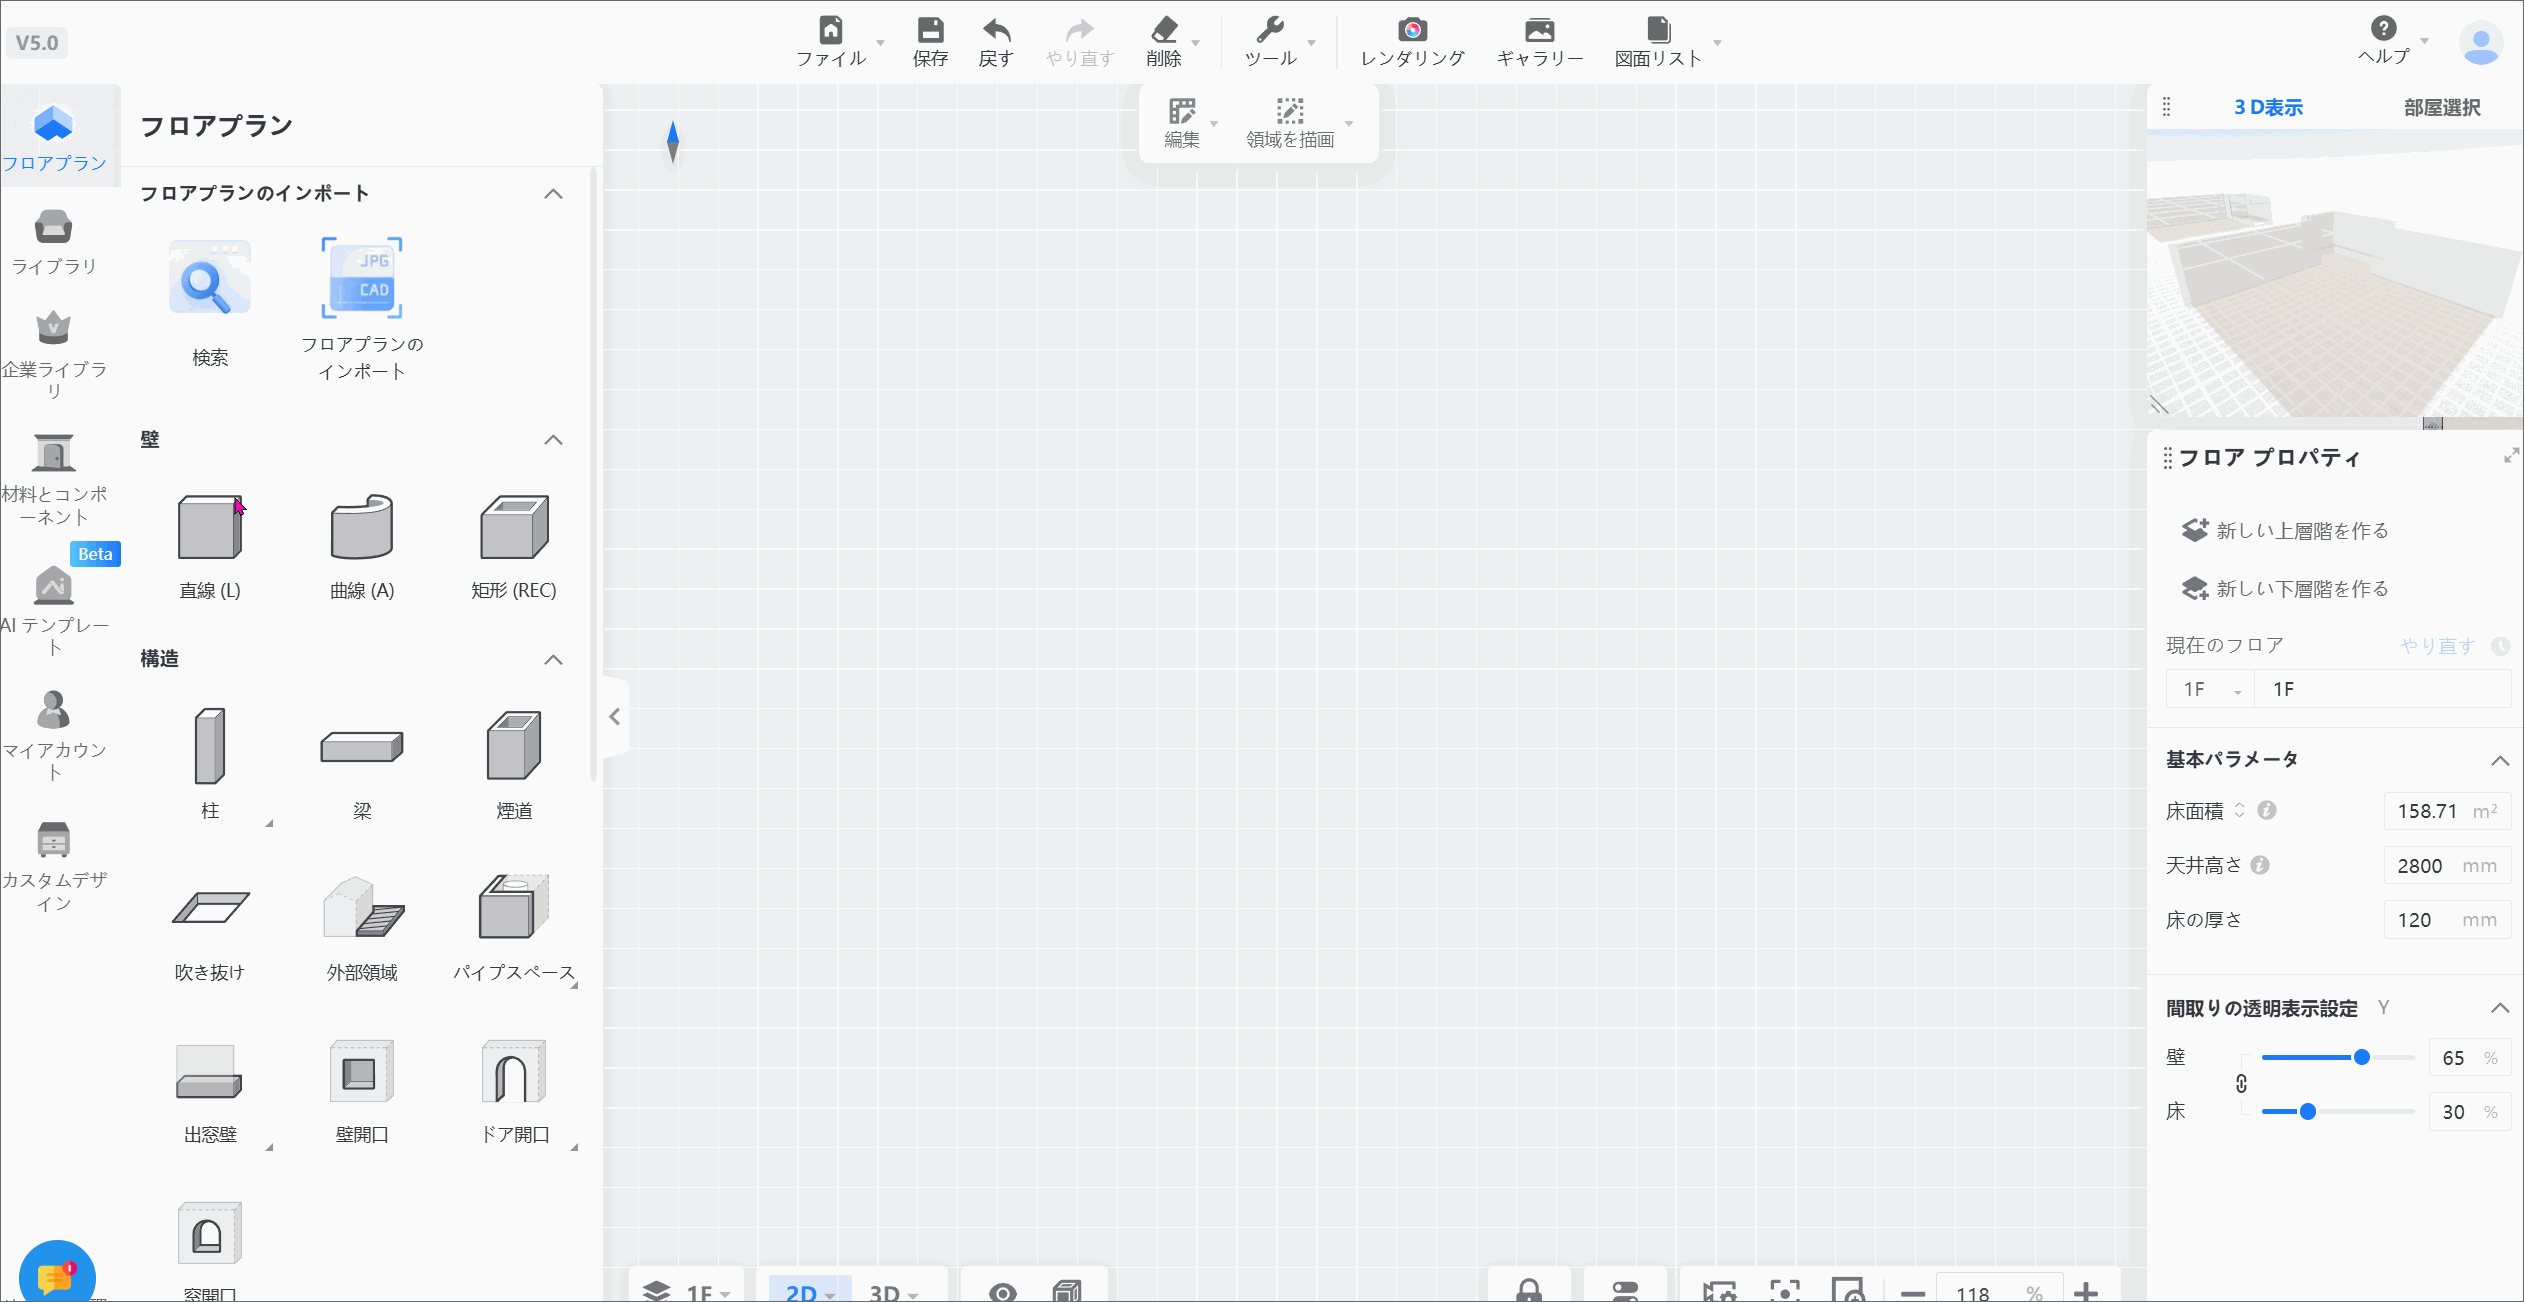Click 新しい下層階を作る to add lower floor
Image resolution: width=2524 pixels, height=1302 pixels.
[x=2285, y=588]
